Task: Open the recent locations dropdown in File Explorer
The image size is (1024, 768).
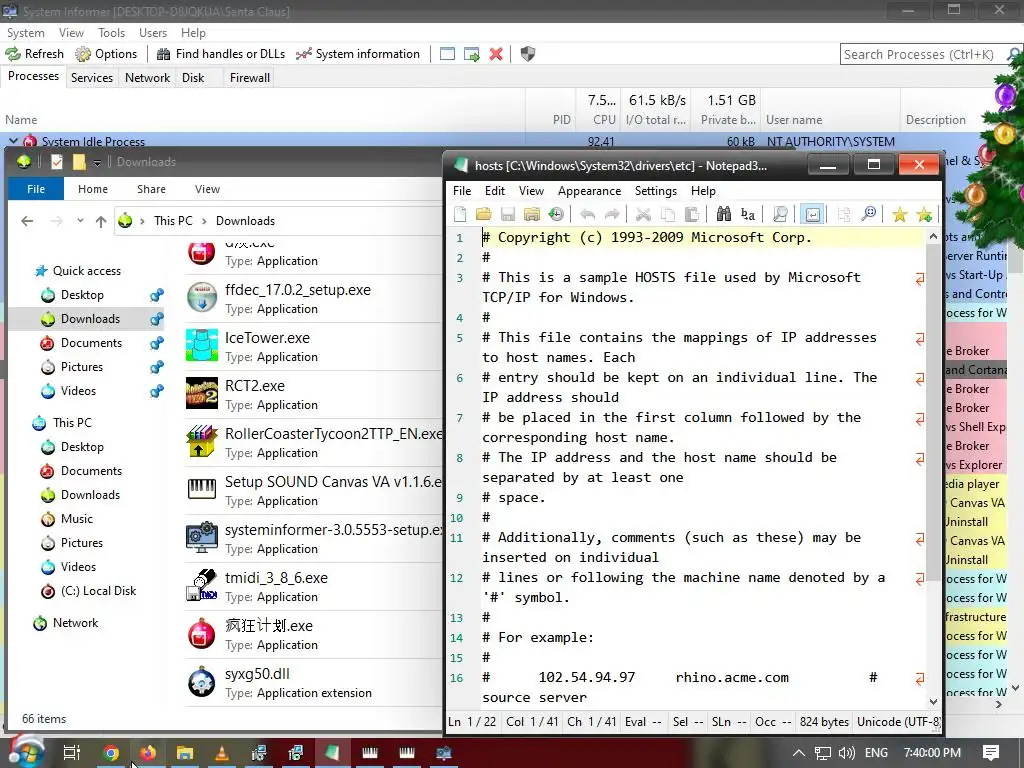Action: click(80, 221)
